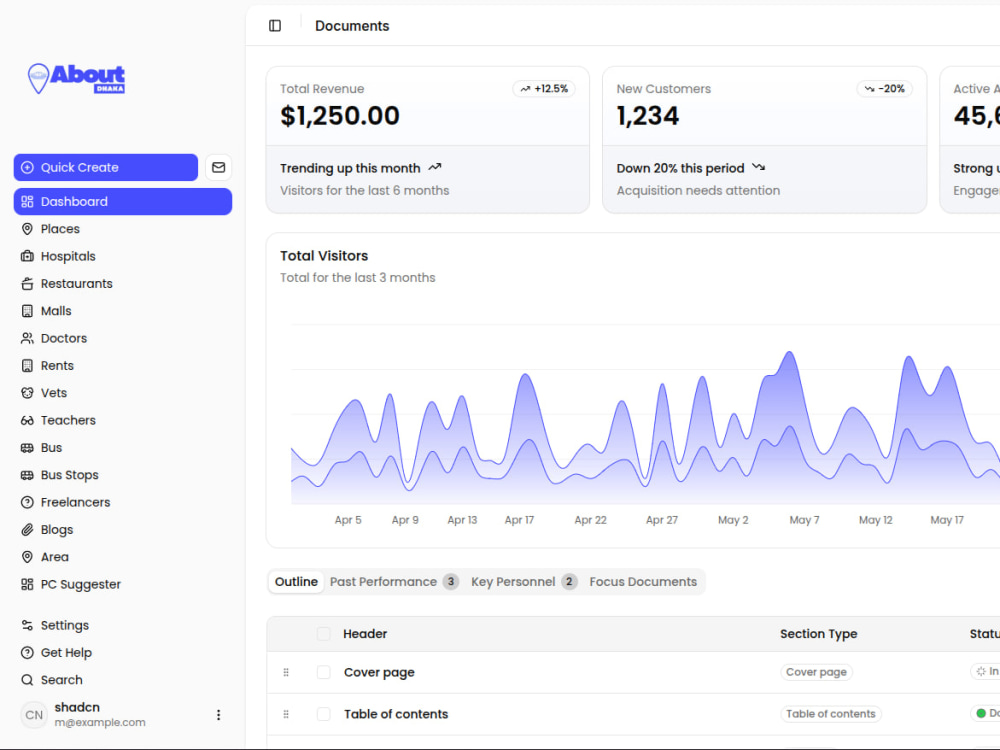Click the Get Help question icon
This screenshot has height=750, width=1000.
point(27,653)
